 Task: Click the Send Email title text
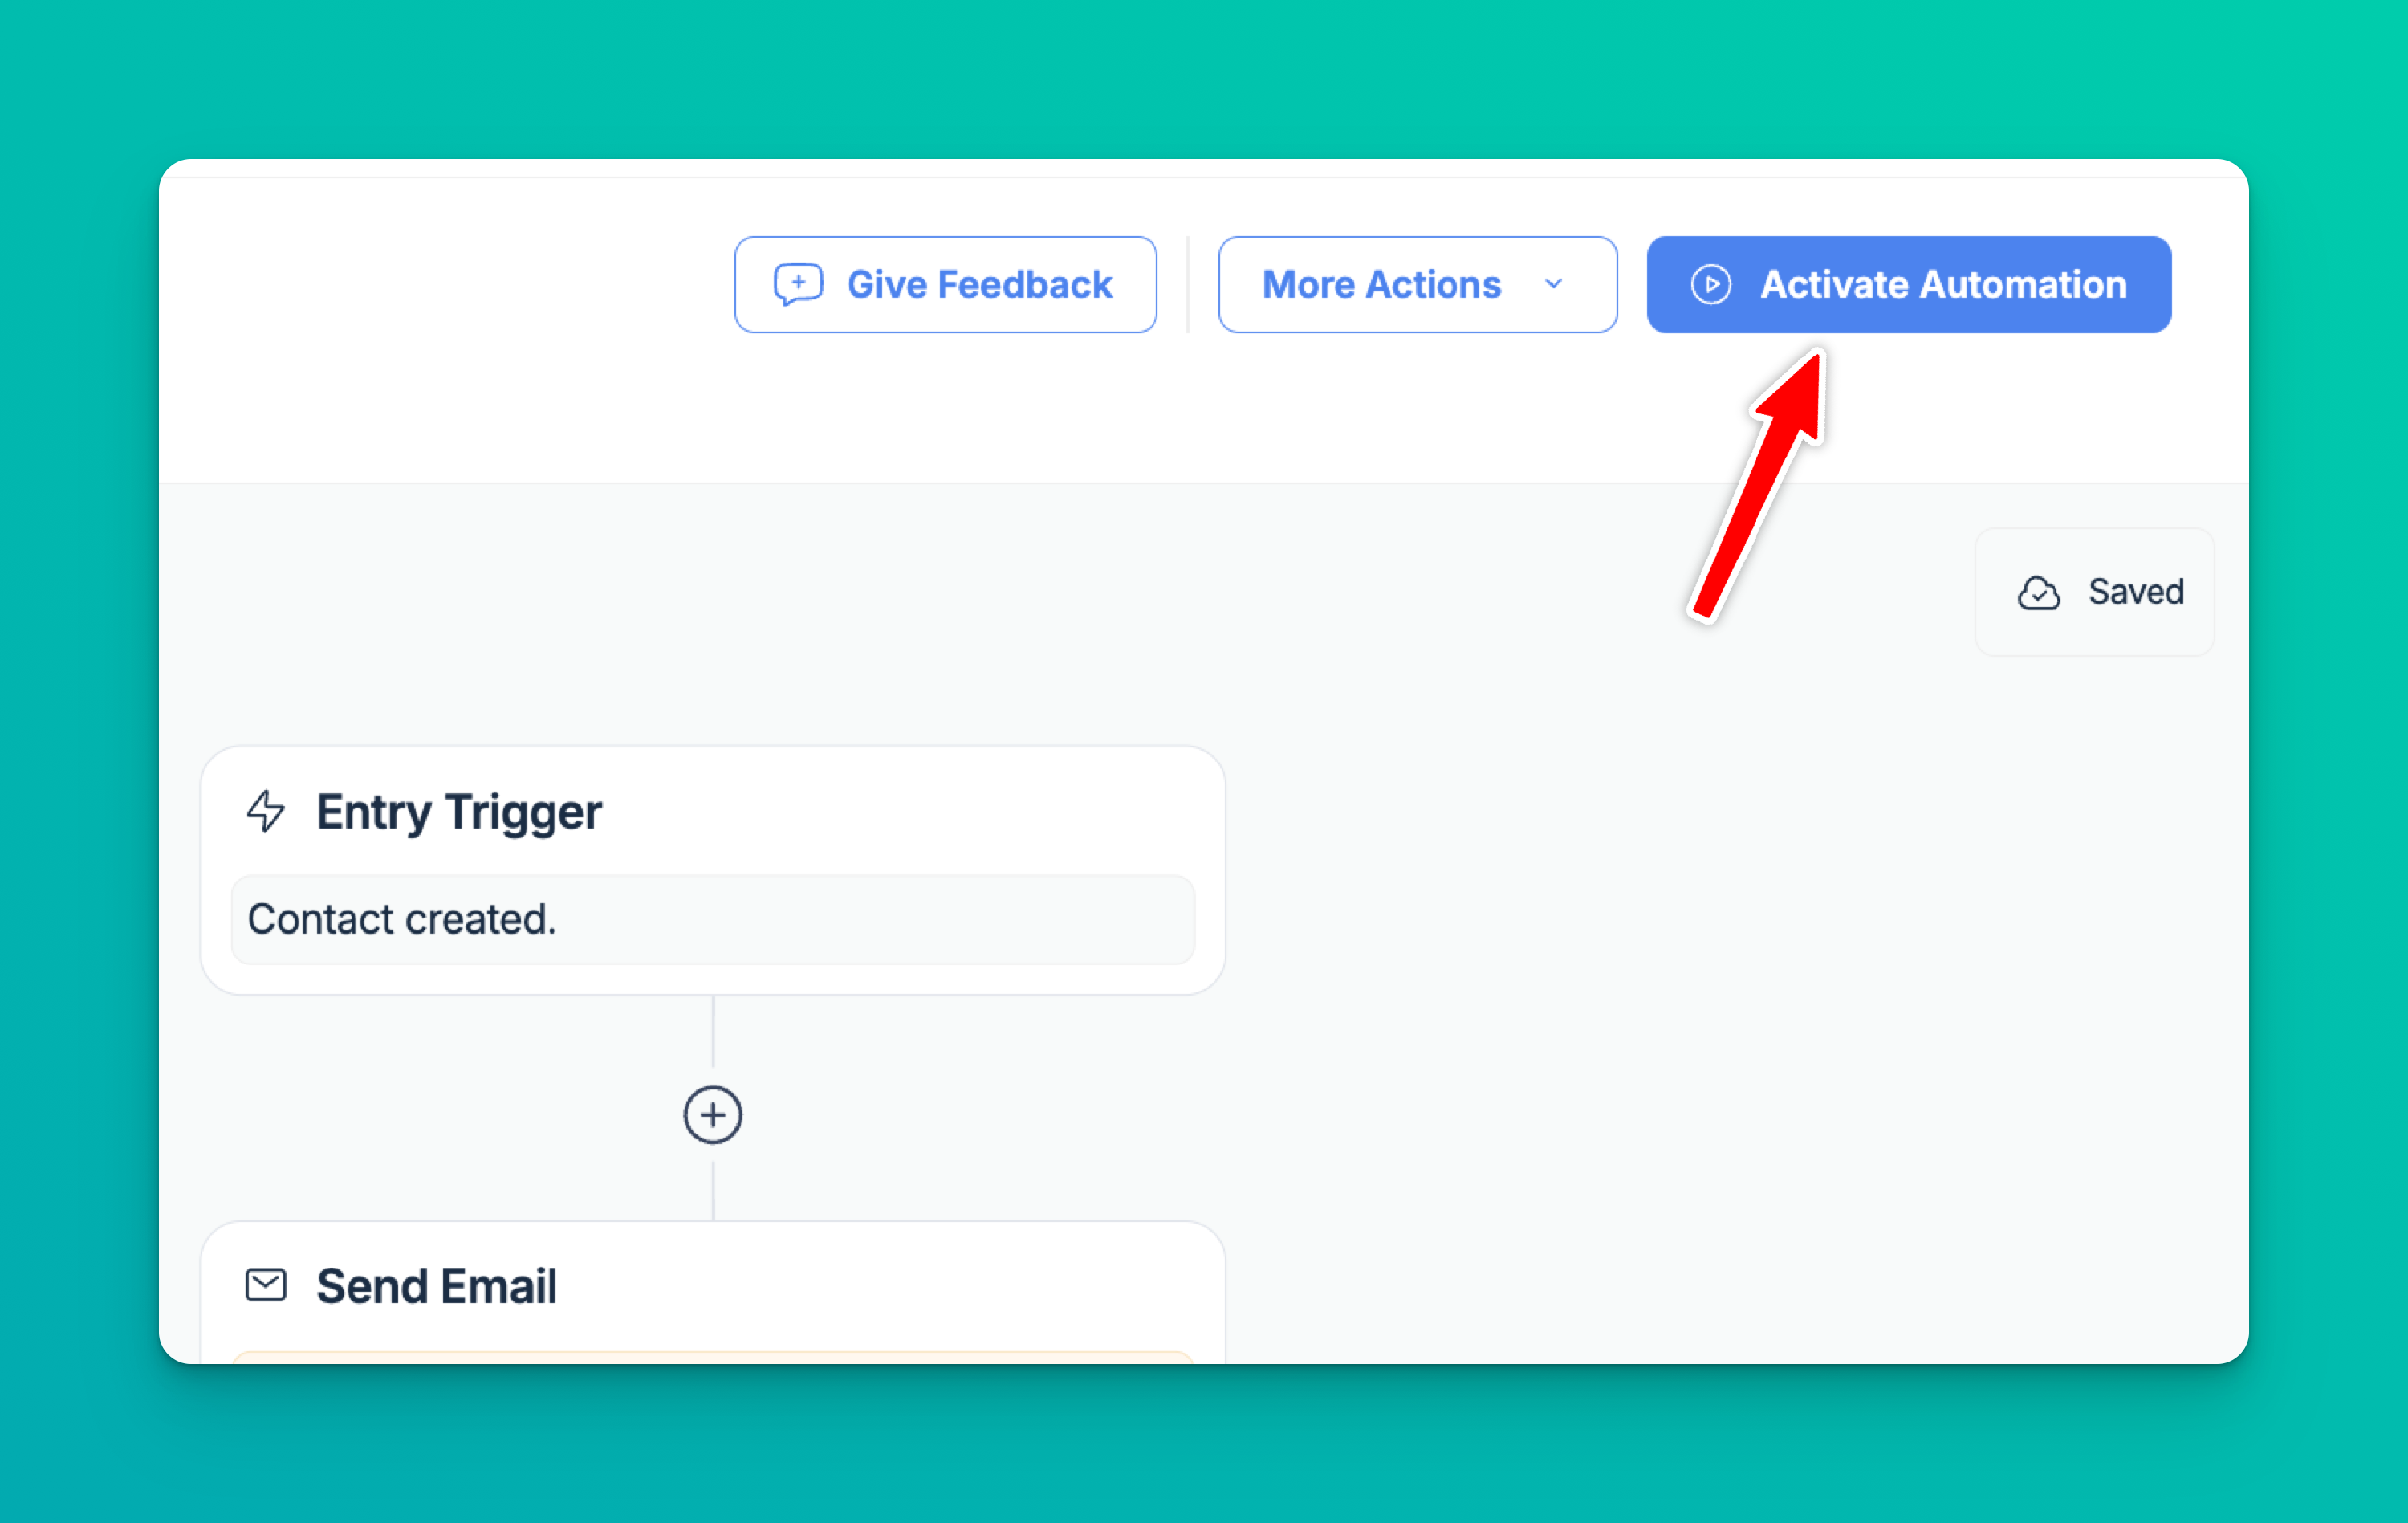tap(437, 1286)
